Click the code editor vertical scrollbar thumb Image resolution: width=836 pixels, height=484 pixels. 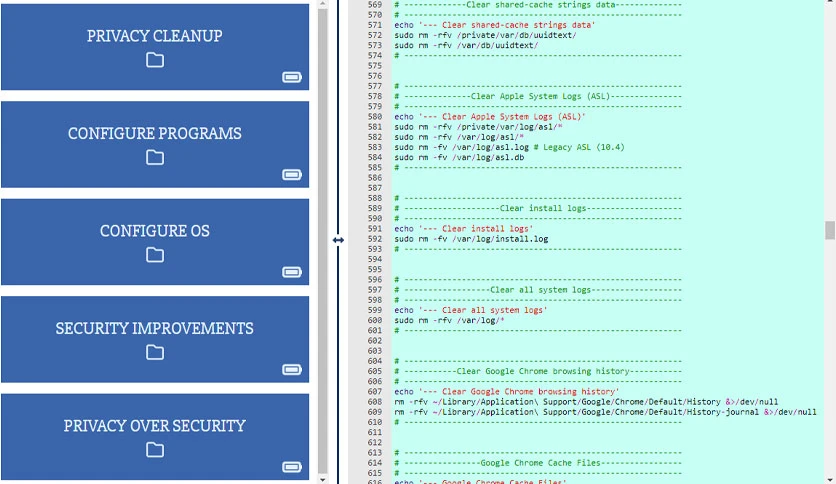tap(830, 231)
